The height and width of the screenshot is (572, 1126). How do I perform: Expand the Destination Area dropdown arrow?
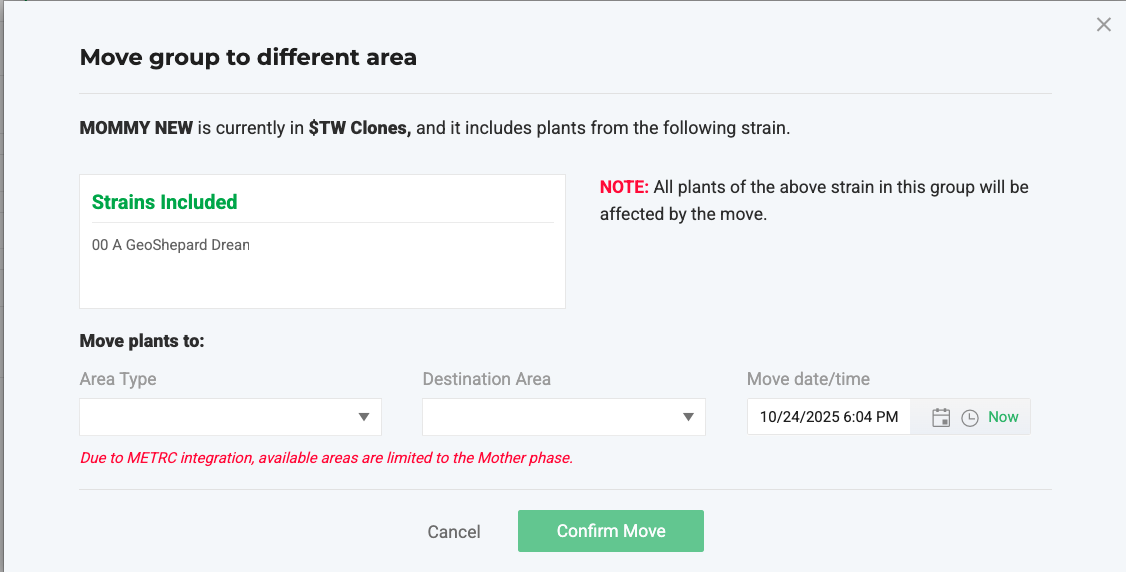(688, 417)
